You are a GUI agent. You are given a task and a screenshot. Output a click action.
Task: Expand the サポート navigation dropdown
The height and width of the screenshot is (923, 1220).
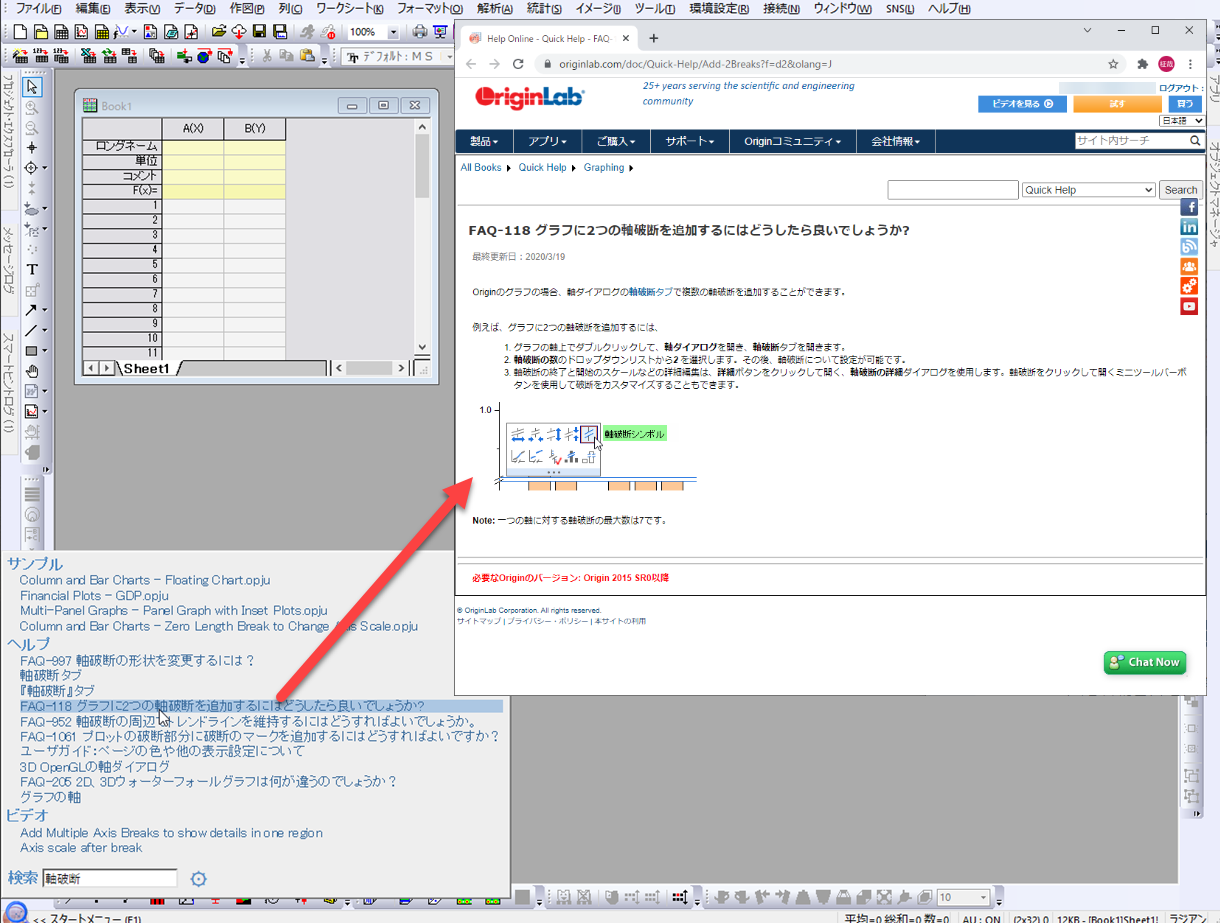coord(690,141)
